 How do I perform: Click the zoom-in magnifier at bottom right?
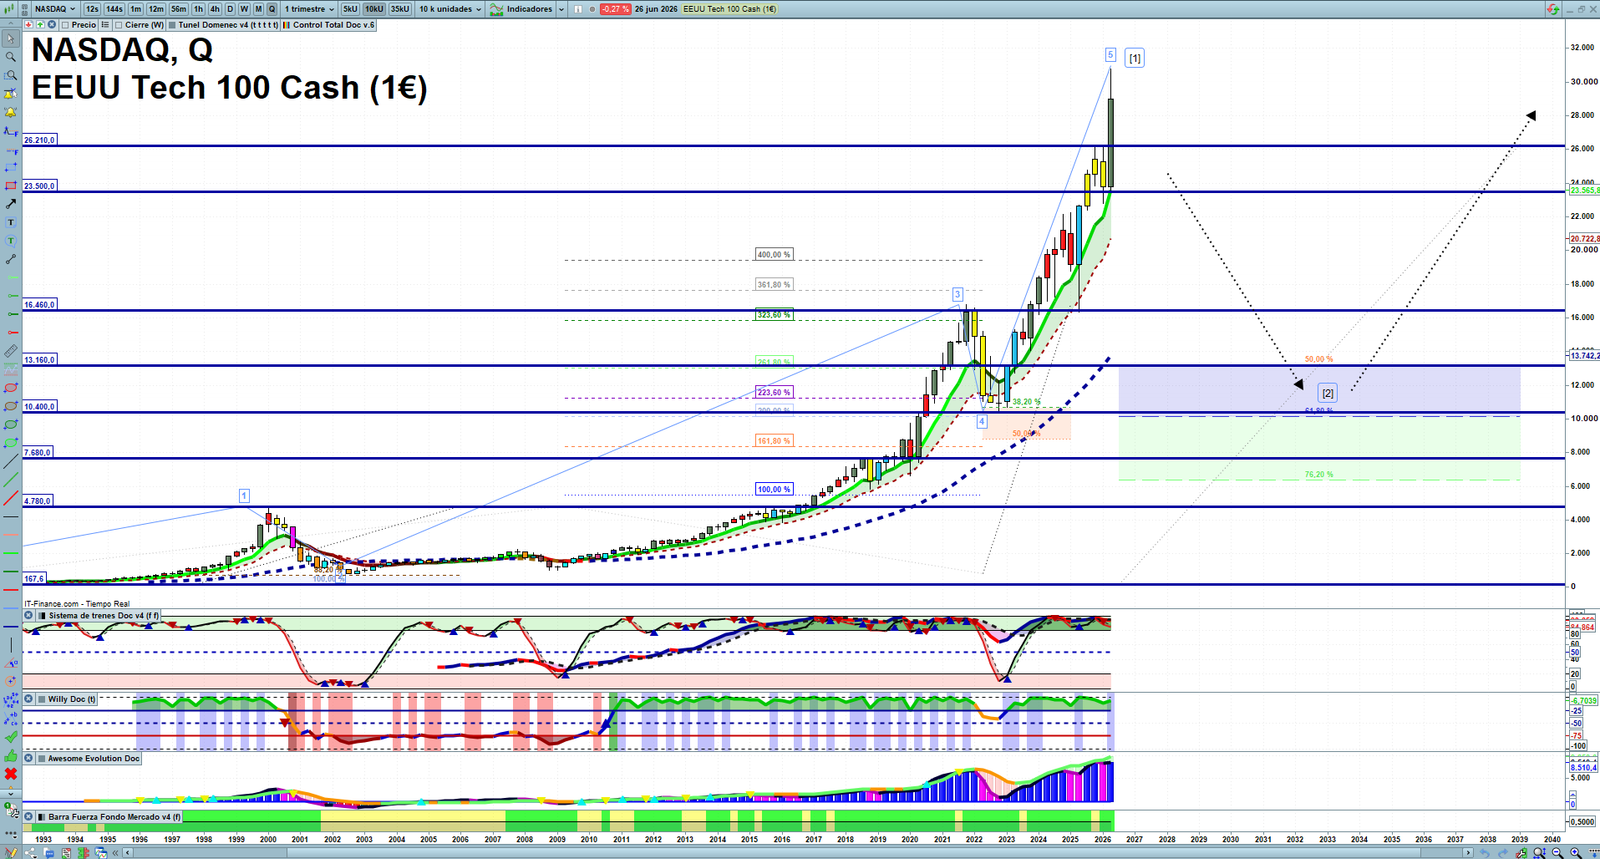point(1575,853)
